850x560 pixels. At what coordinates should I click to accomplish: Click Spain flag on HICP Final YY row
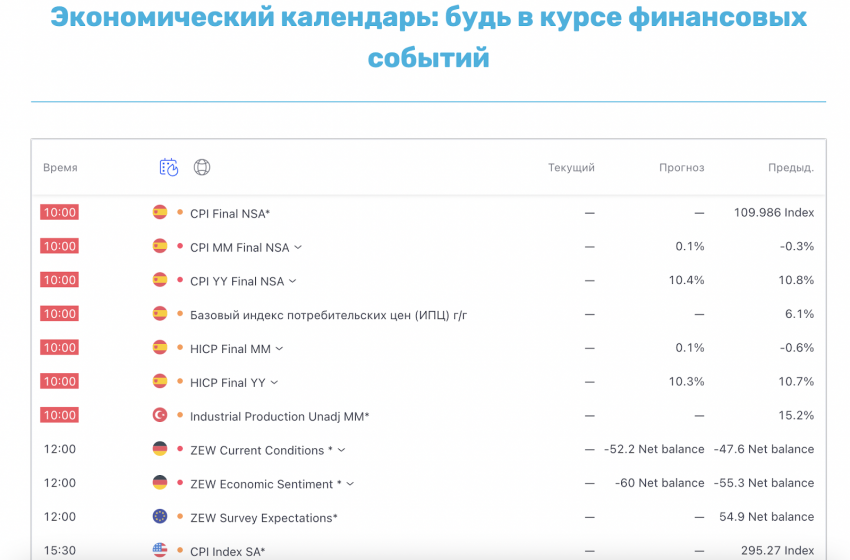tap(160, 381)
